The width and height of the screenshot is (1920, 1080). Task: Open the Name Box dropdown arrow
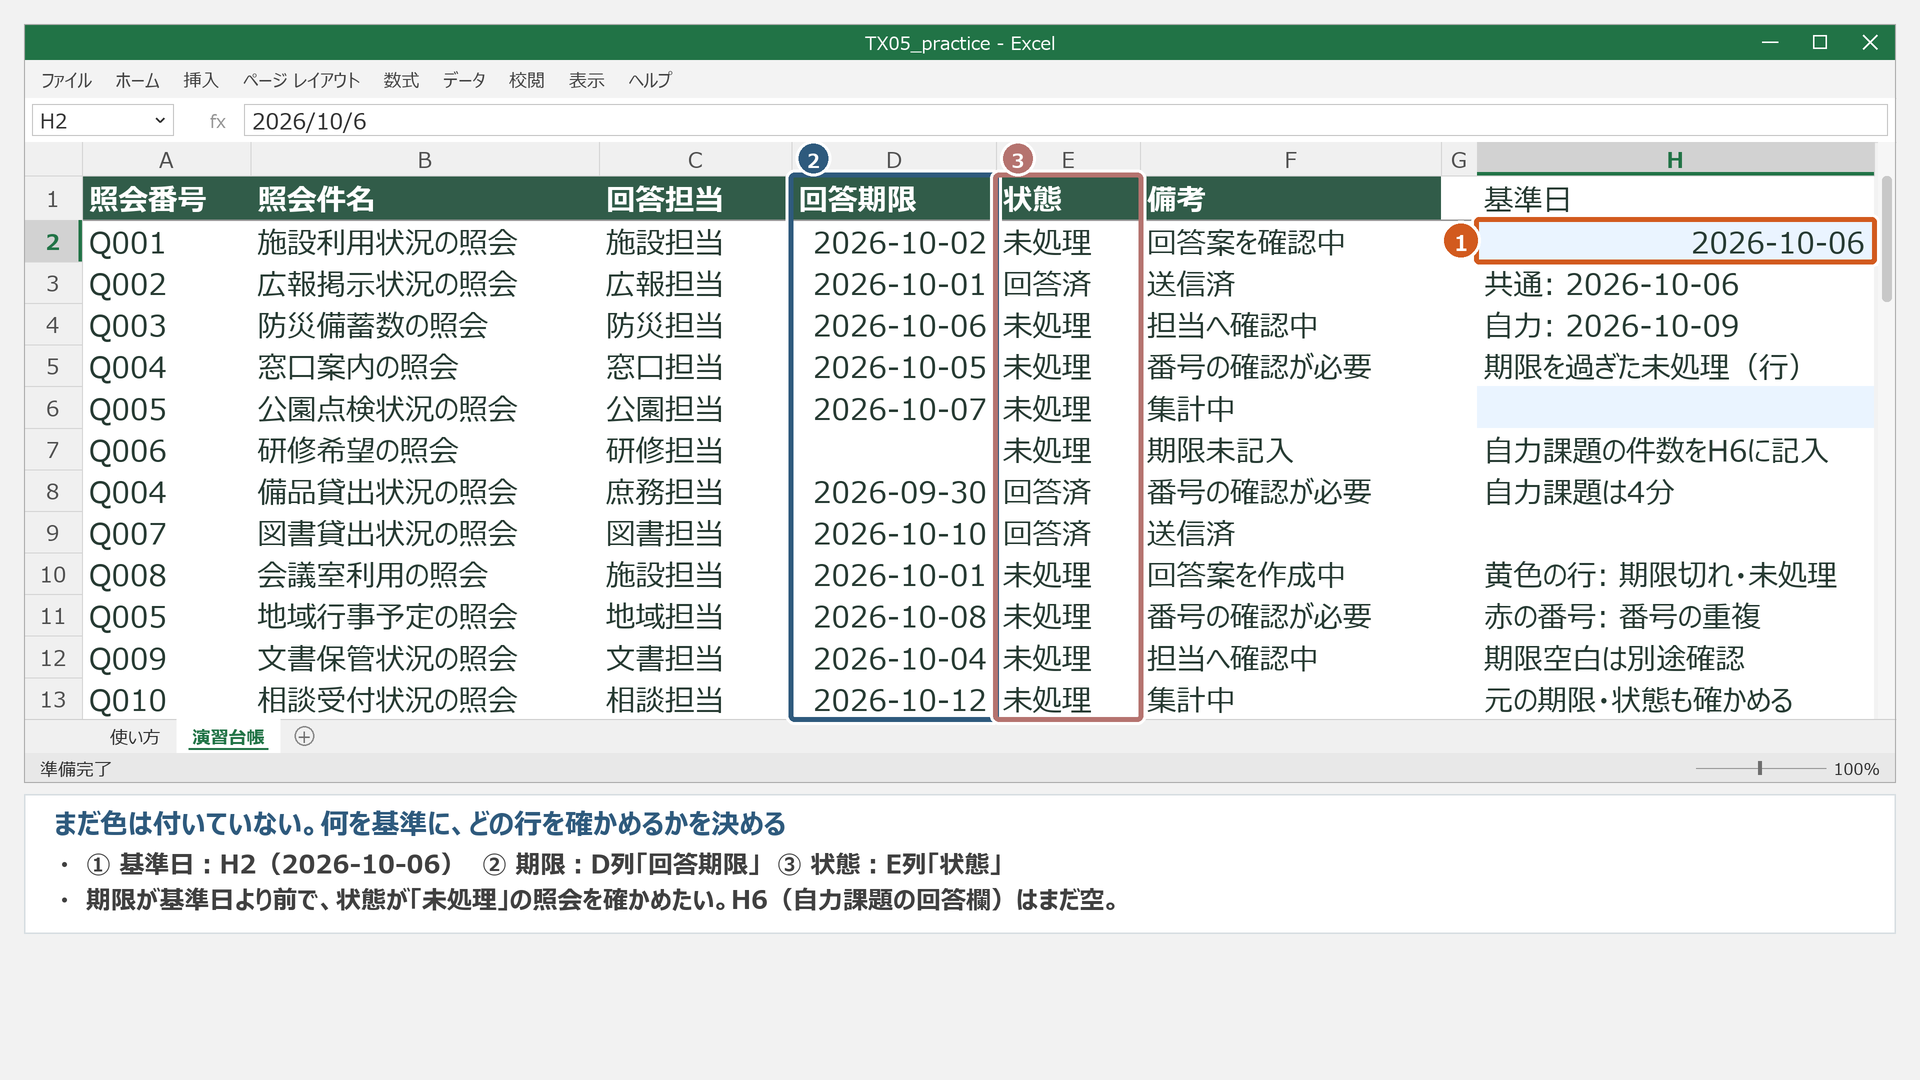(160, 121)
